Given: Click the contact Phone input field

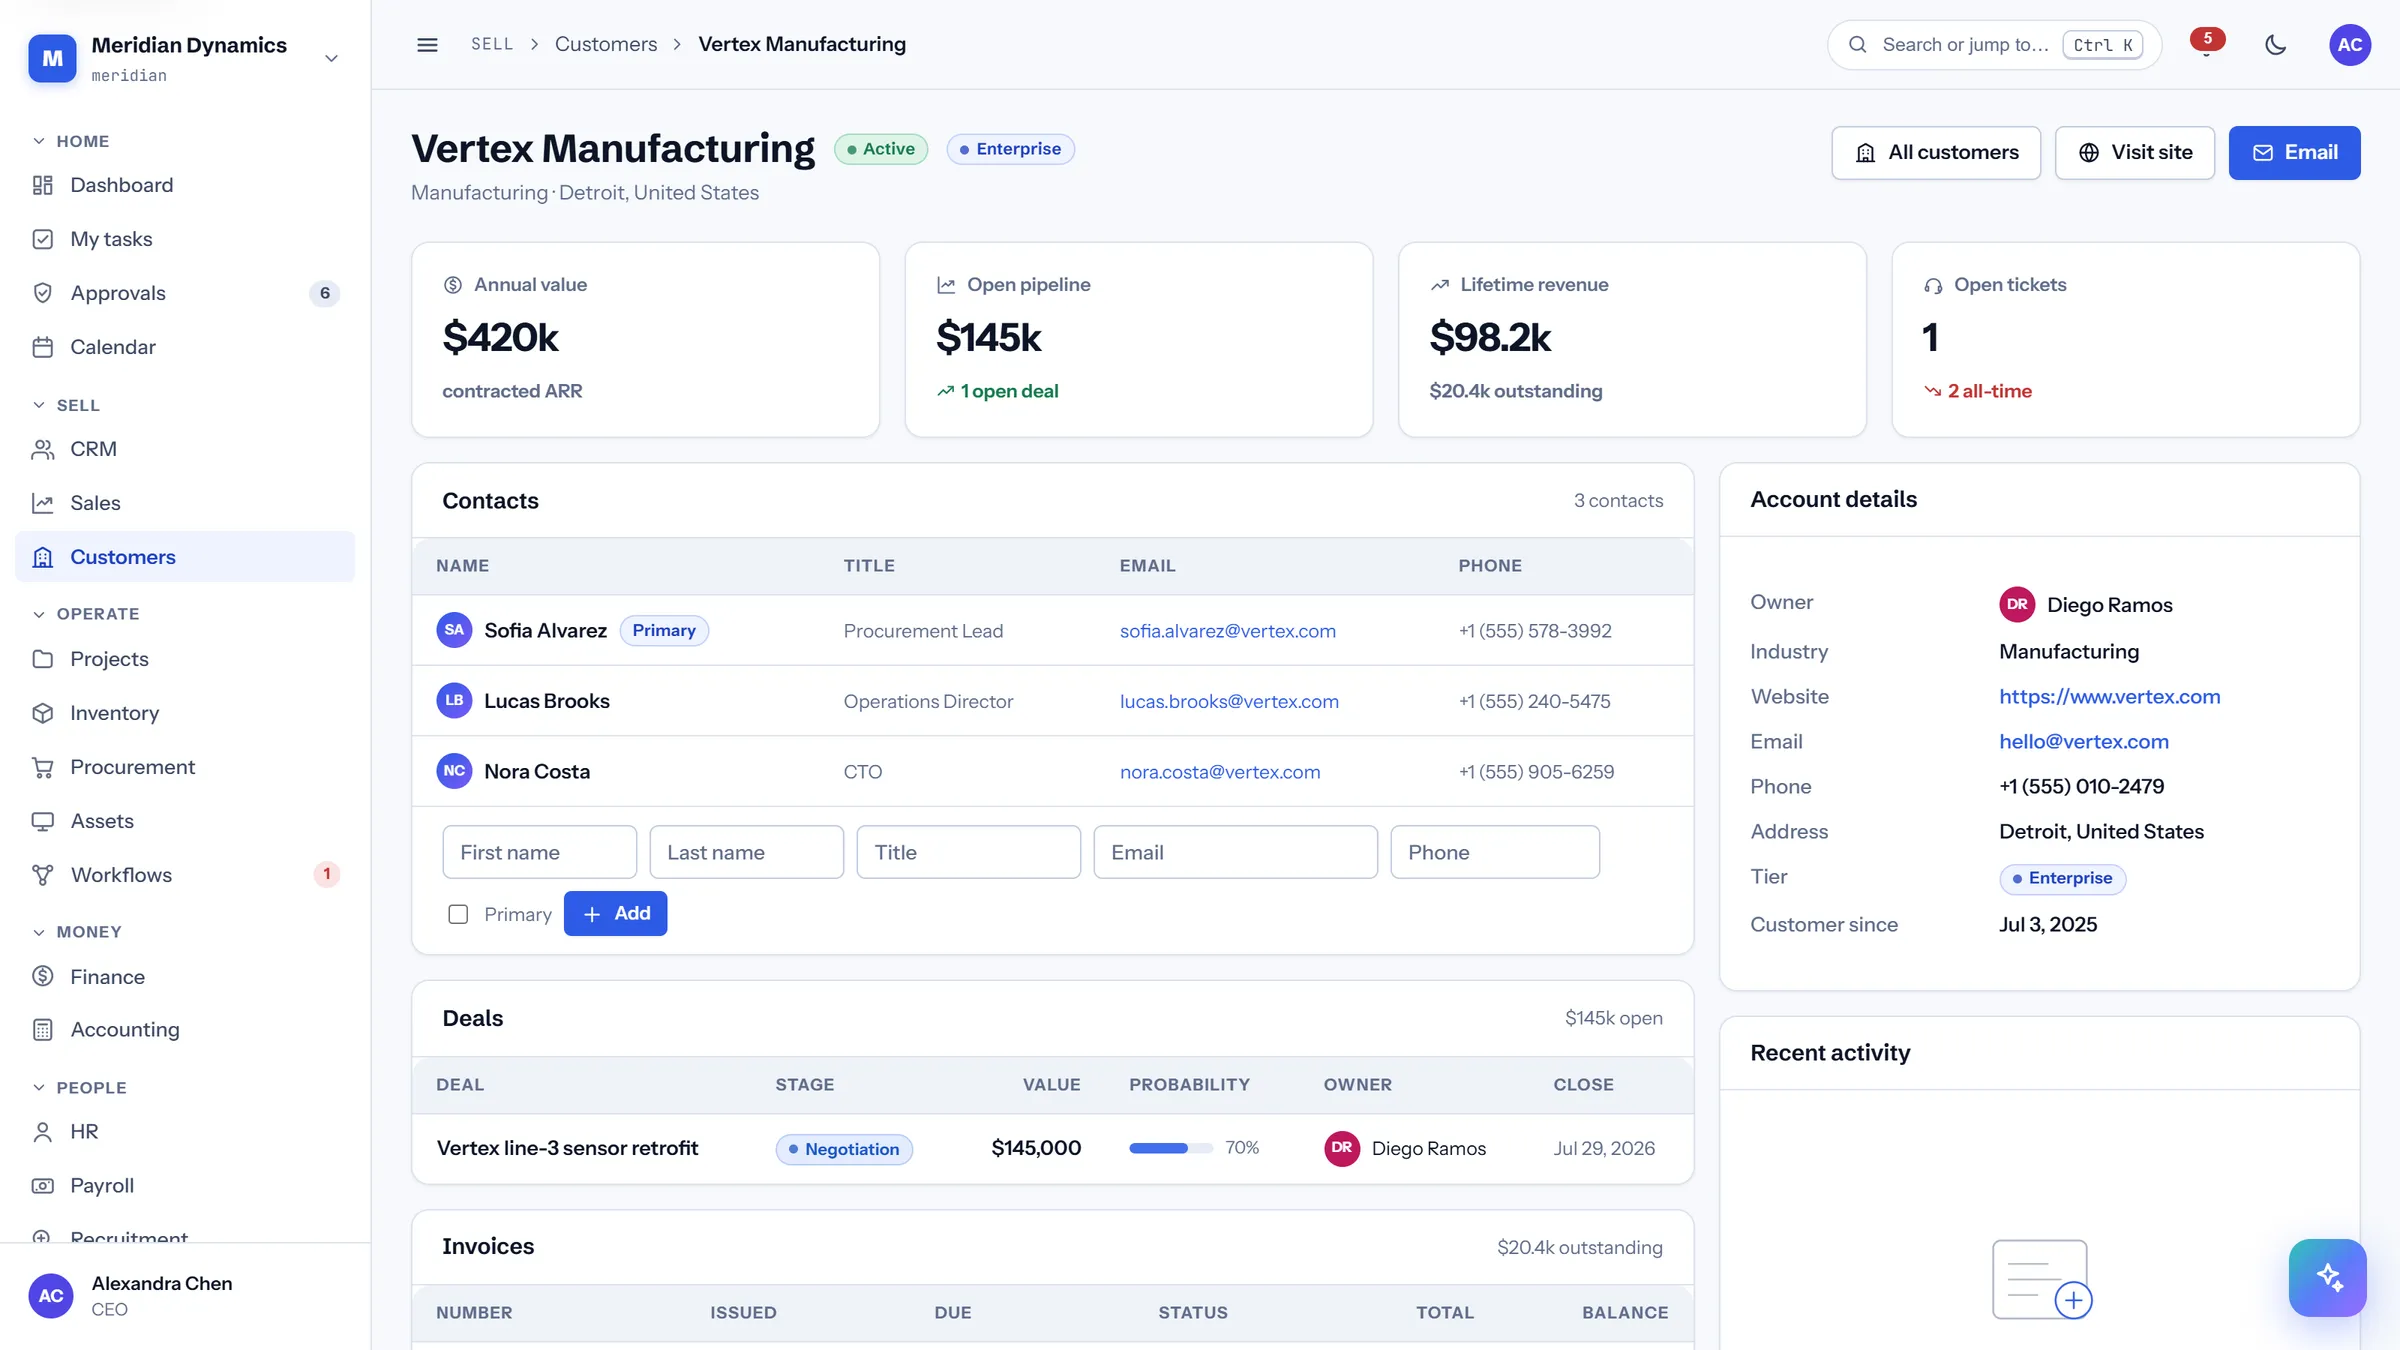Looking at the screenshot, I should tap(1495, 852).
